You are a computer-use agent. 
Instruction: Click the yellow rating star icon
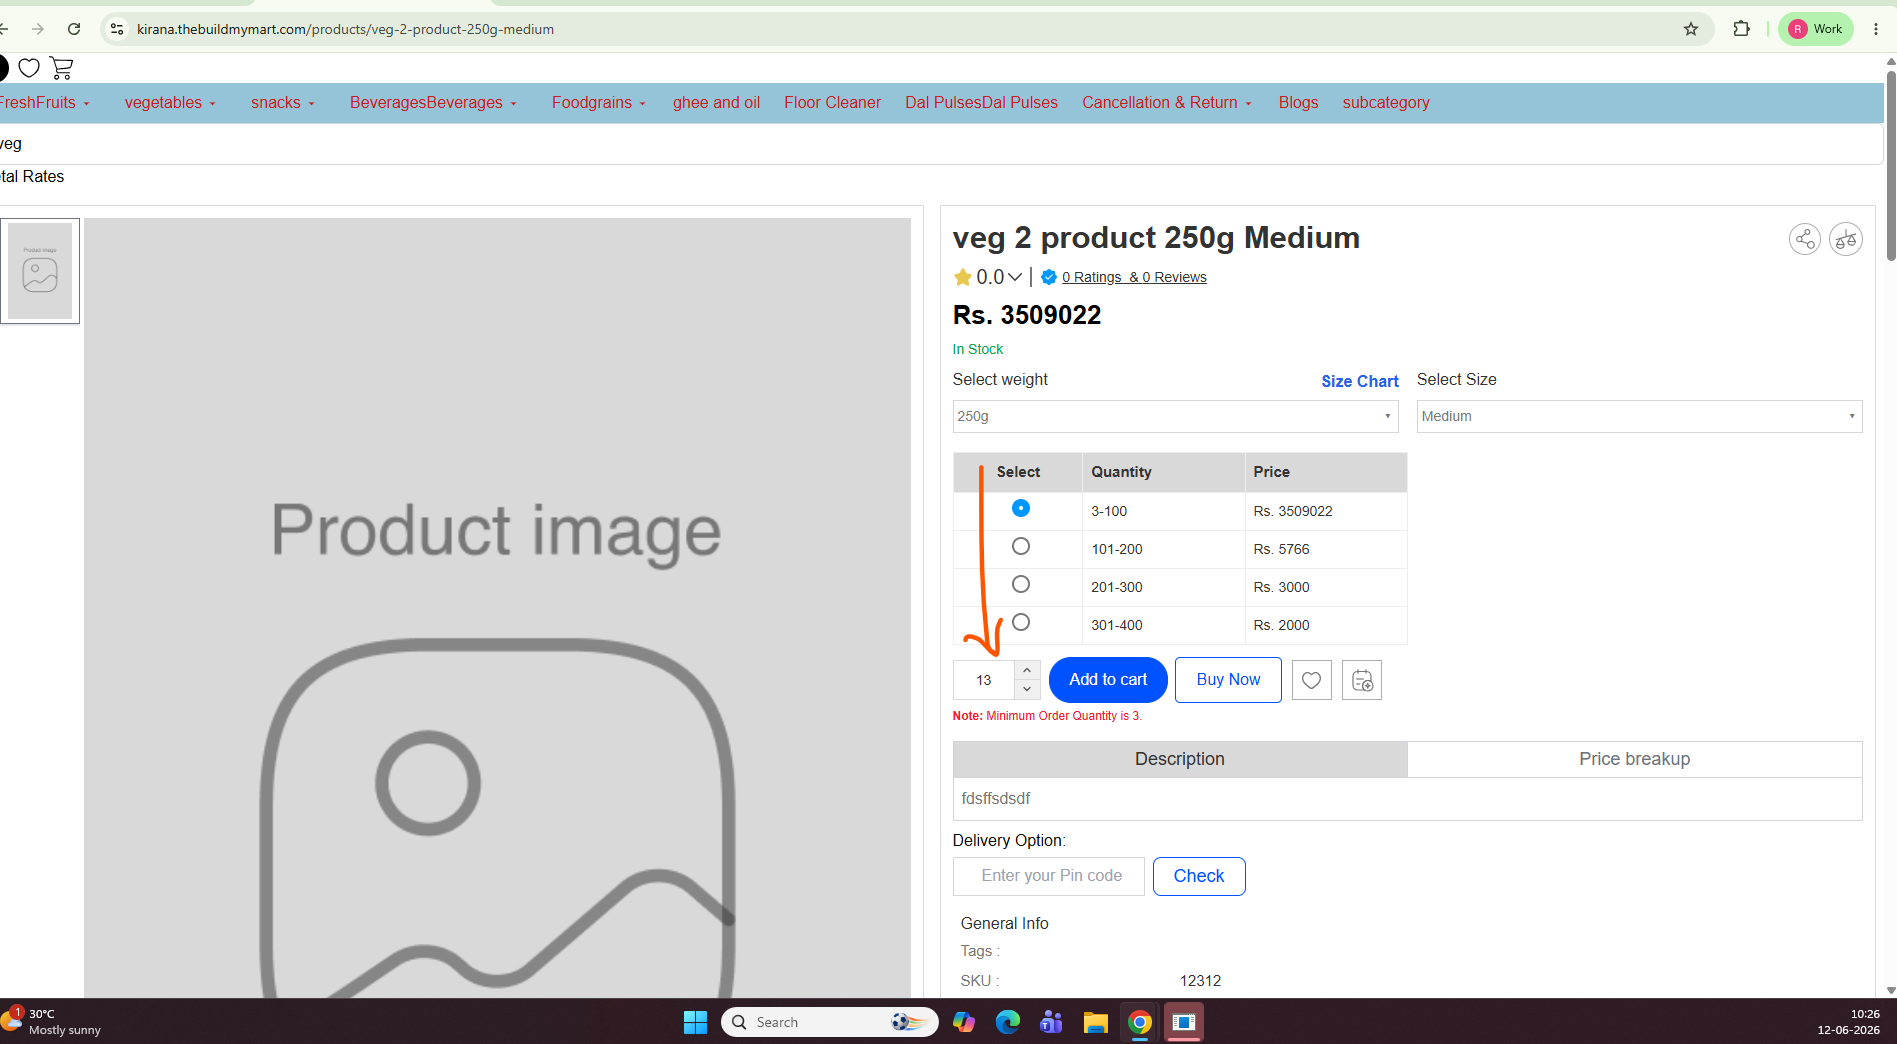tap(962, 277)
